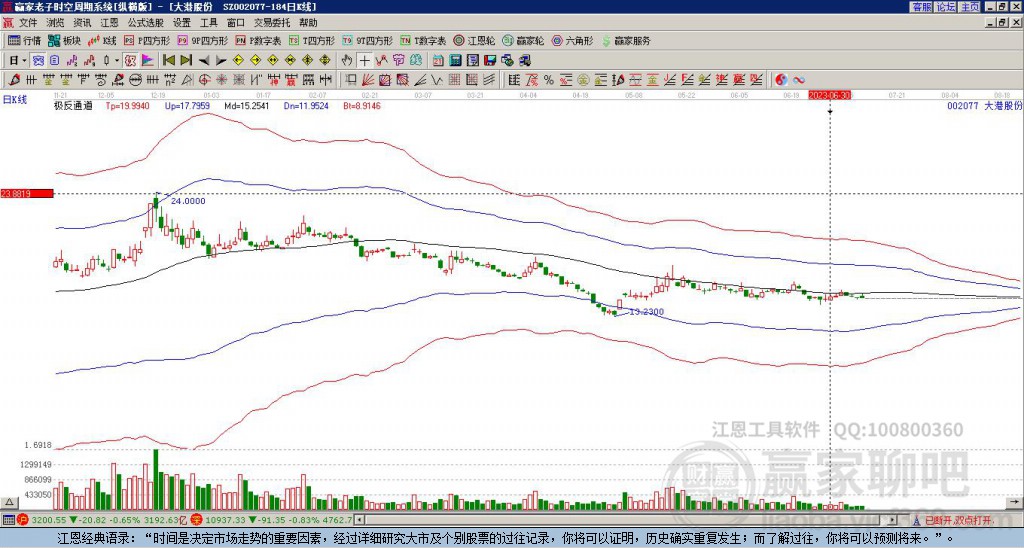This screenshot has height=548, width=1024.
Task: Open the 资讯 menu
Action: tap(82, 23)
